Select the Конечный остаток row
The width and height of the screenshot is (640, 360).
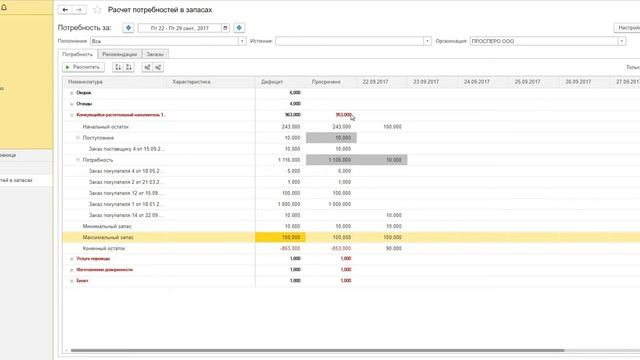[x=351, y=248]
